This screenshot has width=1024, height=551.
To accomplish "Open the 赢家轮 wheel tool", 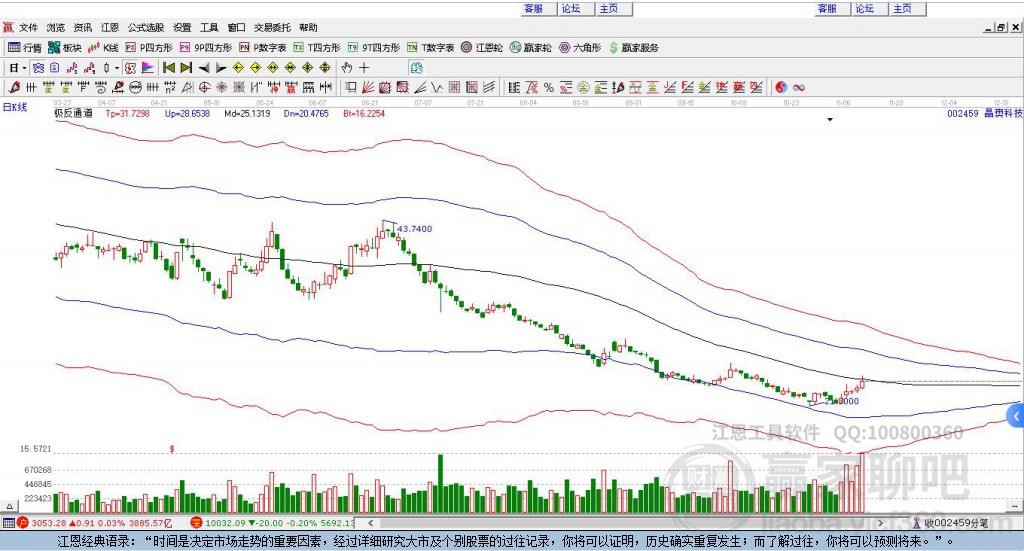I will click(x=531, y=48).
